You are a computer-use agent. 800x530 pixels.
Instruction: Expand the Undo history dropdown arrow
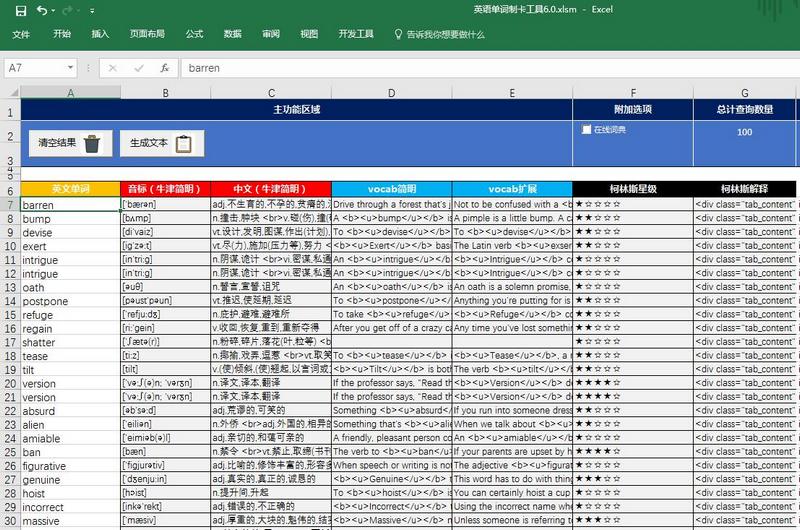point(52,9)
